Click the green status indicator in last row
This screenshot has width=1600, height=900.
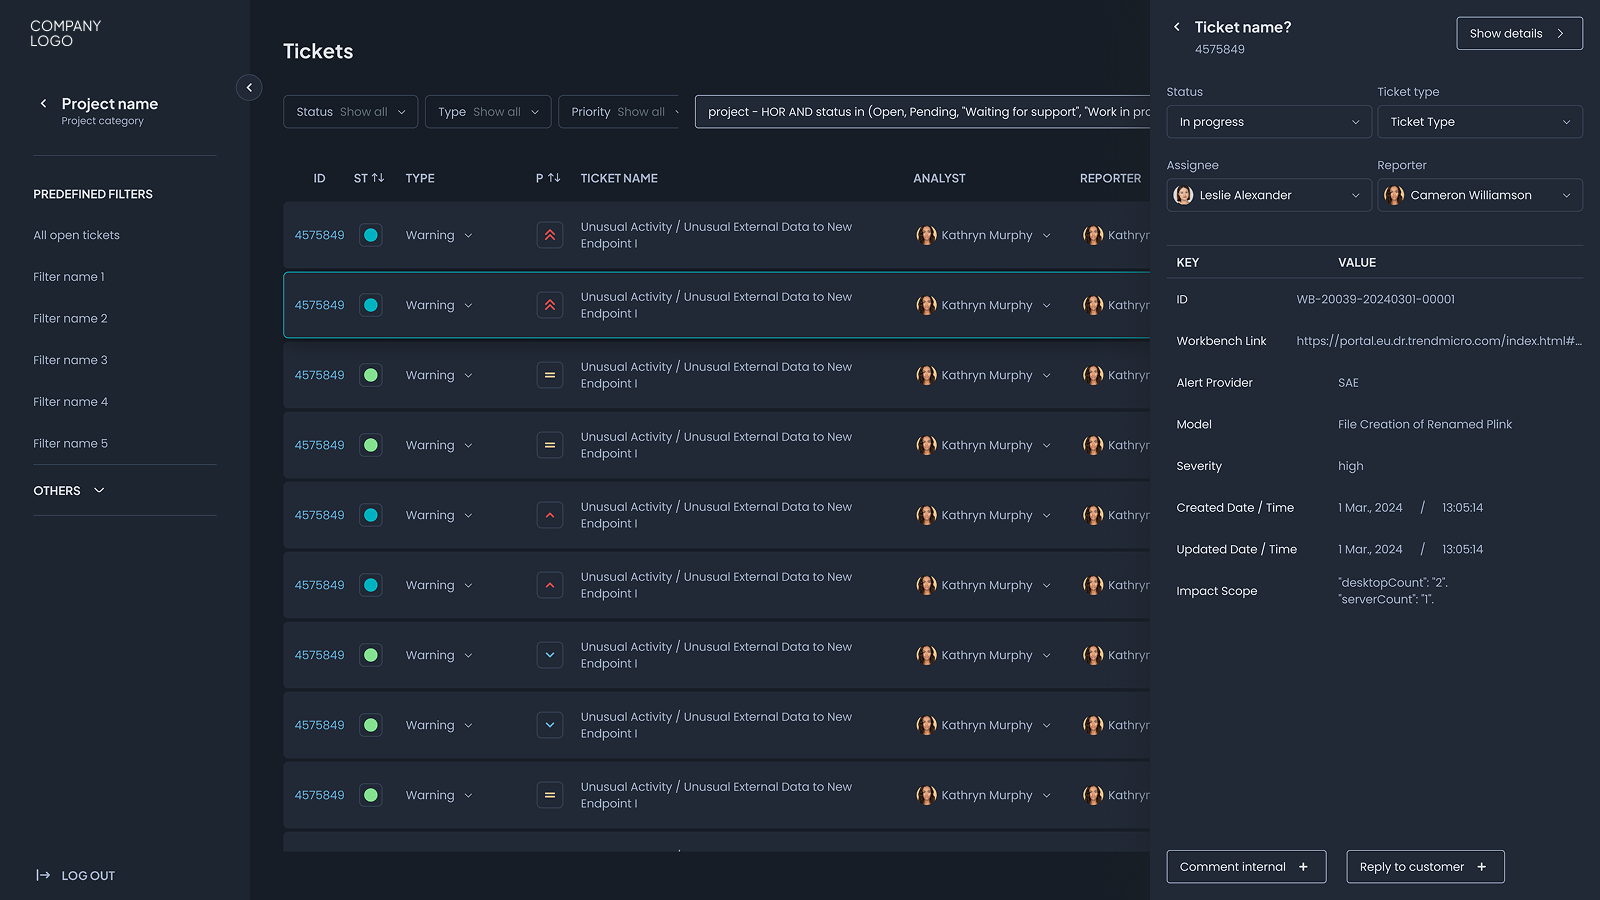coord(371,795)
